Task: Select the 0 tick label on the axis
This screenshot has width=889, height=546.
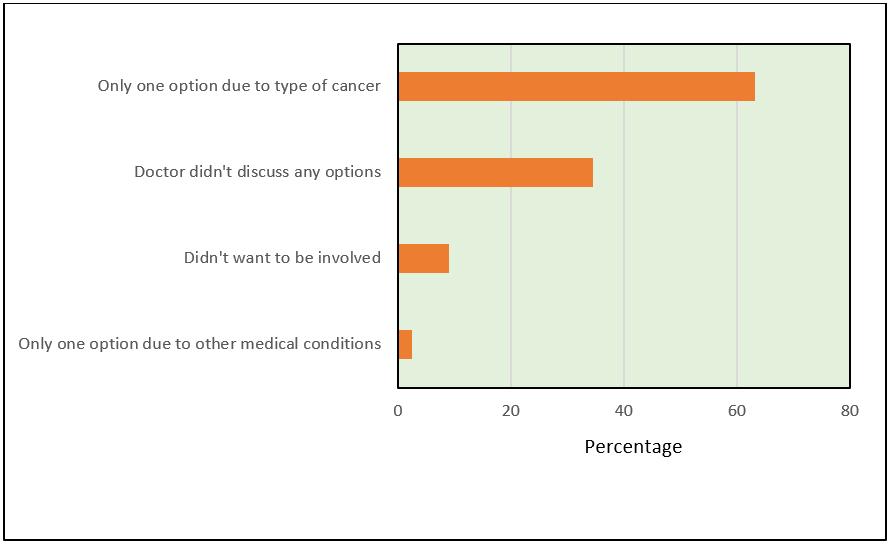Action: [398, 411]
